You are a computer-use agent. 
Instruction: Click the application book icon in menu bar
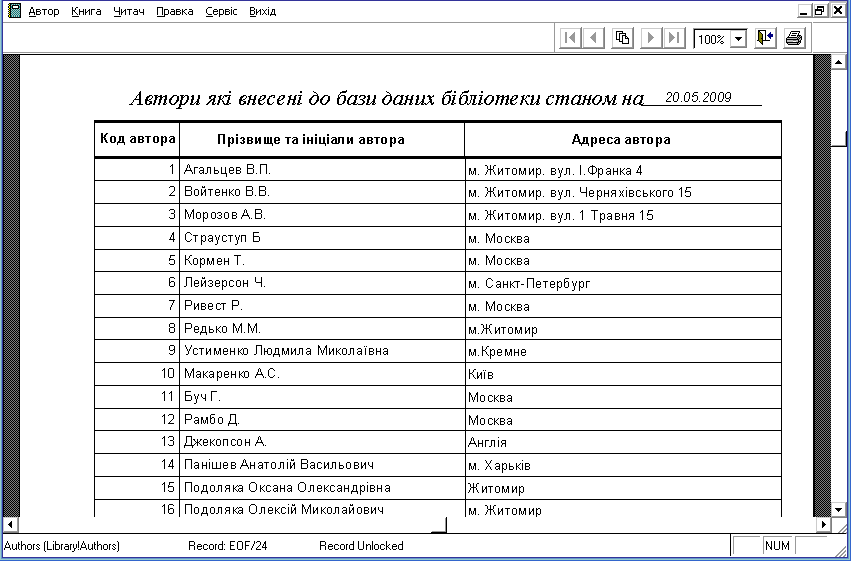click(14, 10)
